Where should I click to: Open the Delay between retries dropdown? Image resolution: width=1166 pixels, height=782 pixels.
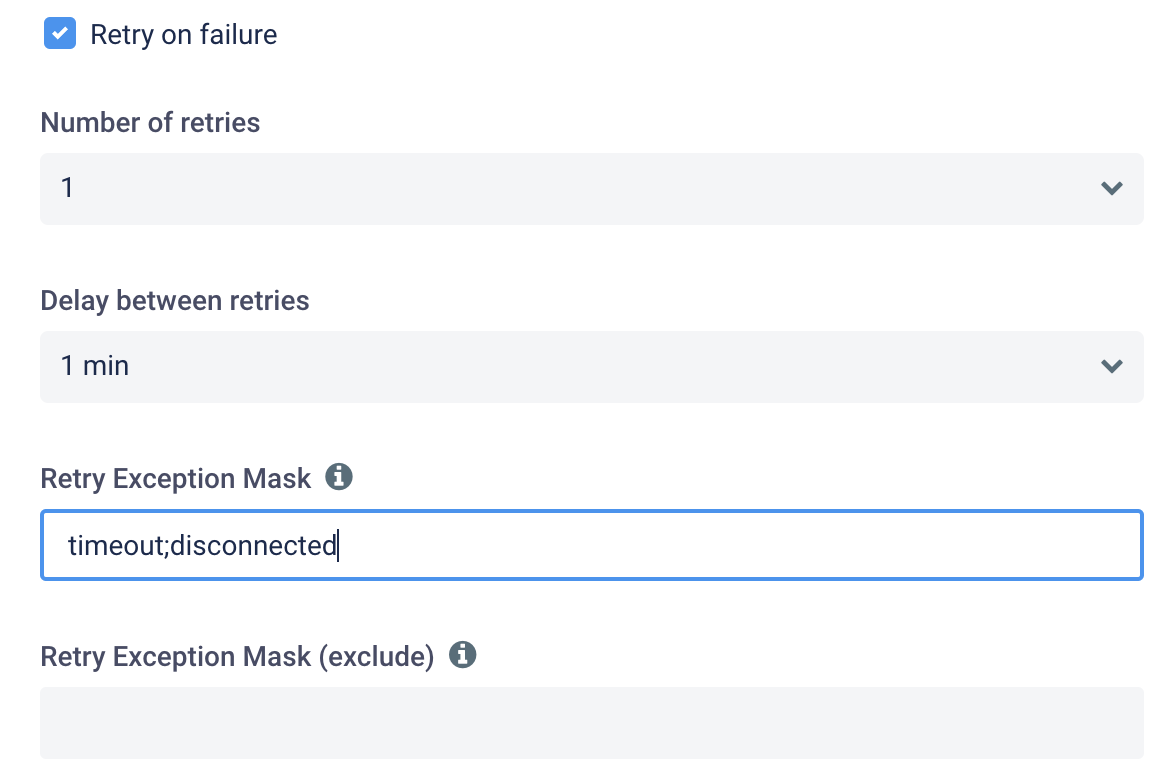pos(592,366)
